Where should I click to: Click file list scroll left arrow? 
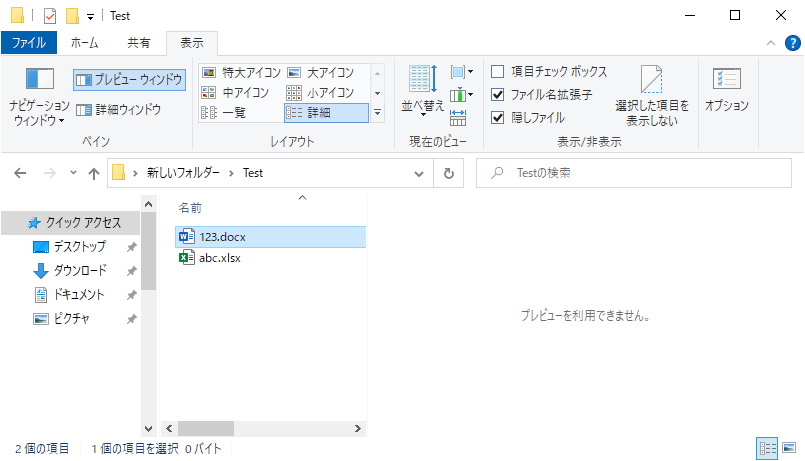point(169,429)
